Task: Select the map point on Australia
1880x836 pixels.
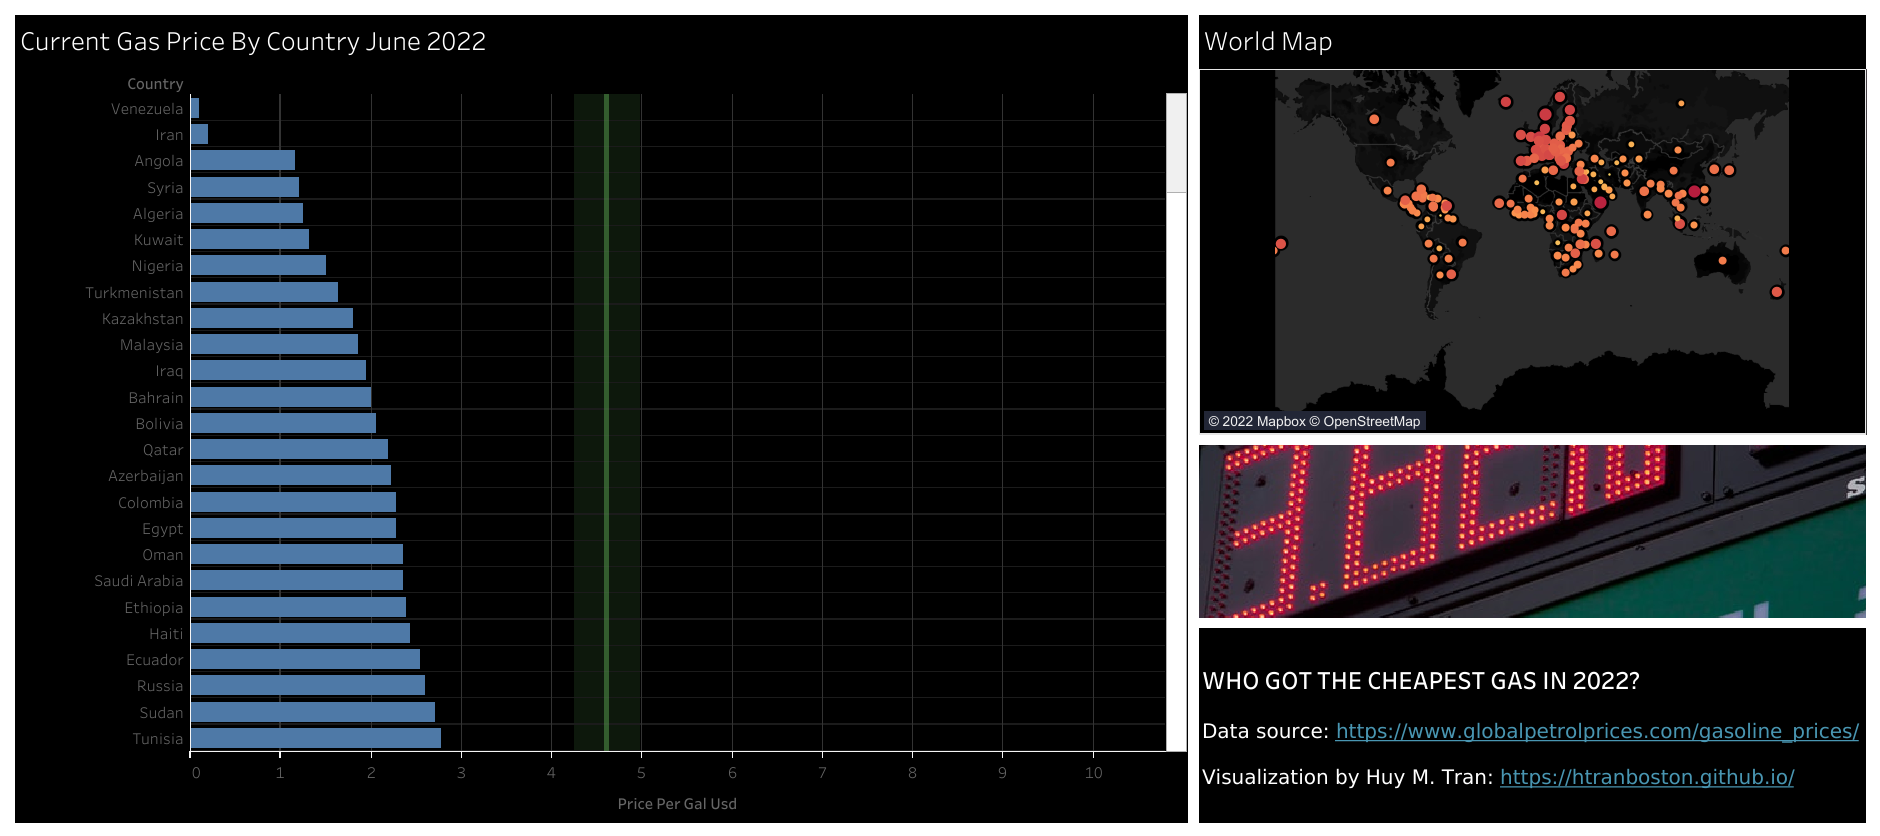Action: (1722, 261)
